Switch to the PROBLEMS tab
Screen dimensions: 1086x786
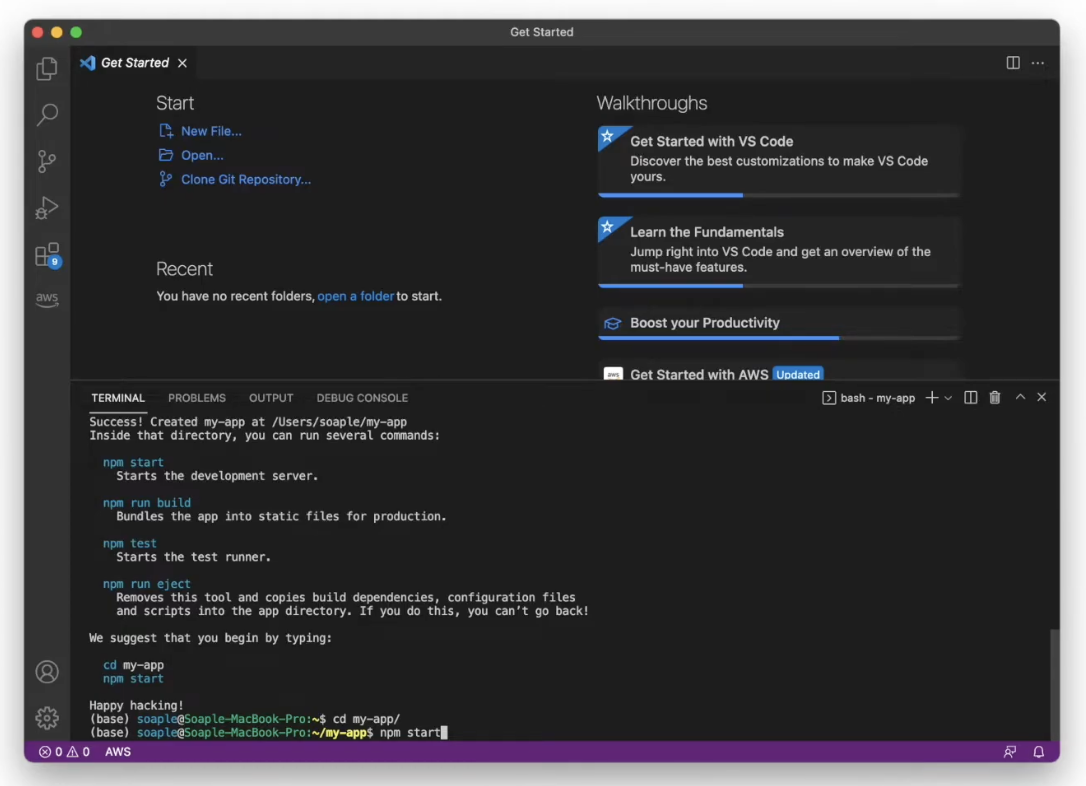pyautogui.click(x=197, y=398)
